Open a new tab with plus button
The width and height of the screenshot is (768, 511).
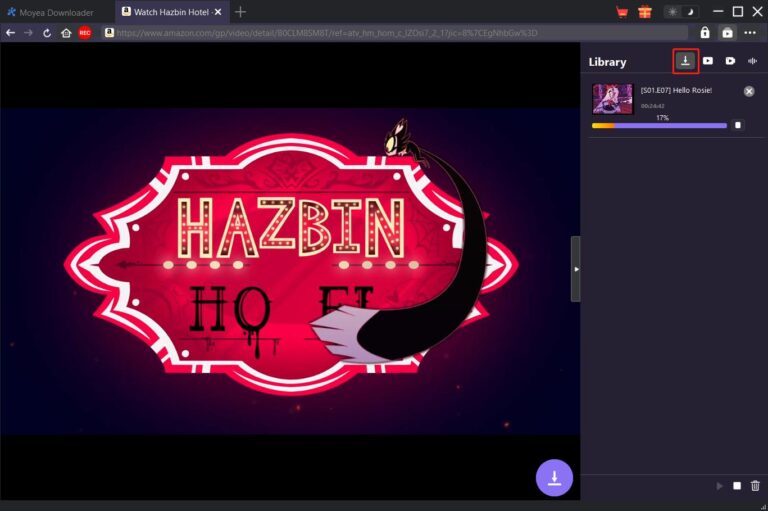[x=240, y=12]
